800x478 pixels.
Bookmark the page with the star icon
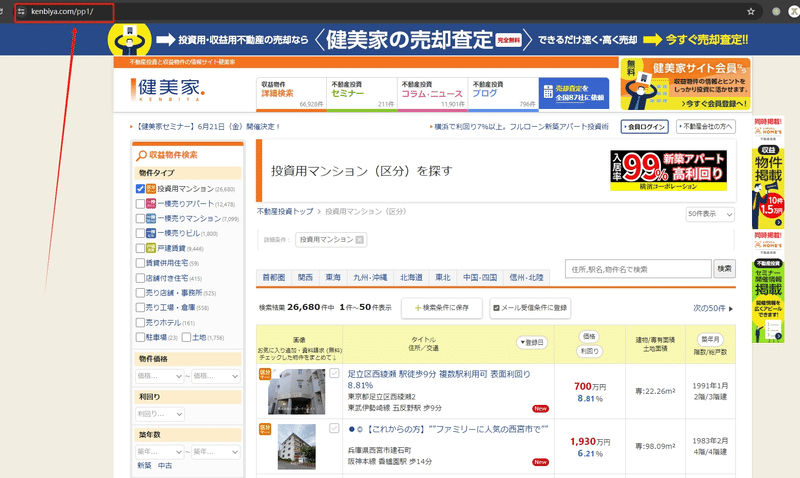pyautogui.click(x=751, y=11)
